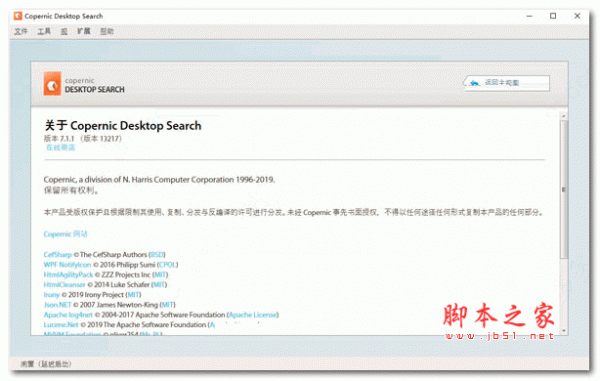The width and height of the screenshot is (600, 381).
Task: Open the Copernic 网站 link
Action: point(65,234)
